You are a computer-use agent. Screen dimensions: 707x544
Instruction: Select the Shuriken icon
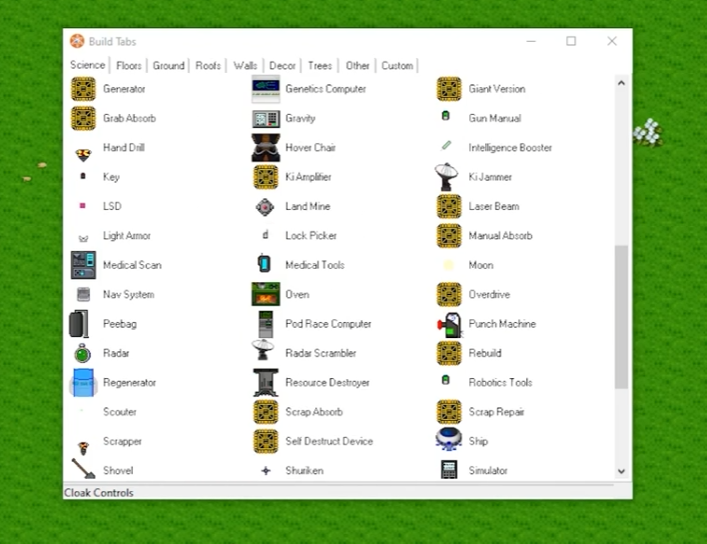tap(266, 471)
